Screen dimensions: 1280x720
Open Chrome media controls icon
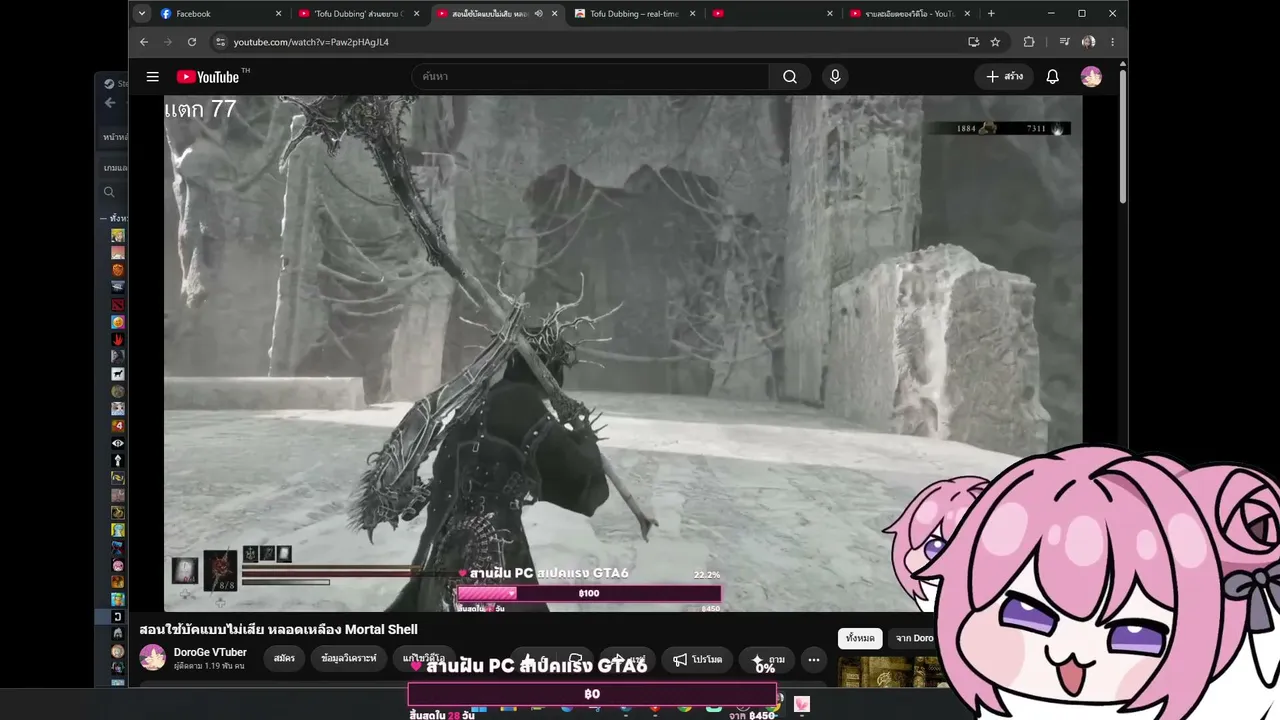pos(1064,42)
